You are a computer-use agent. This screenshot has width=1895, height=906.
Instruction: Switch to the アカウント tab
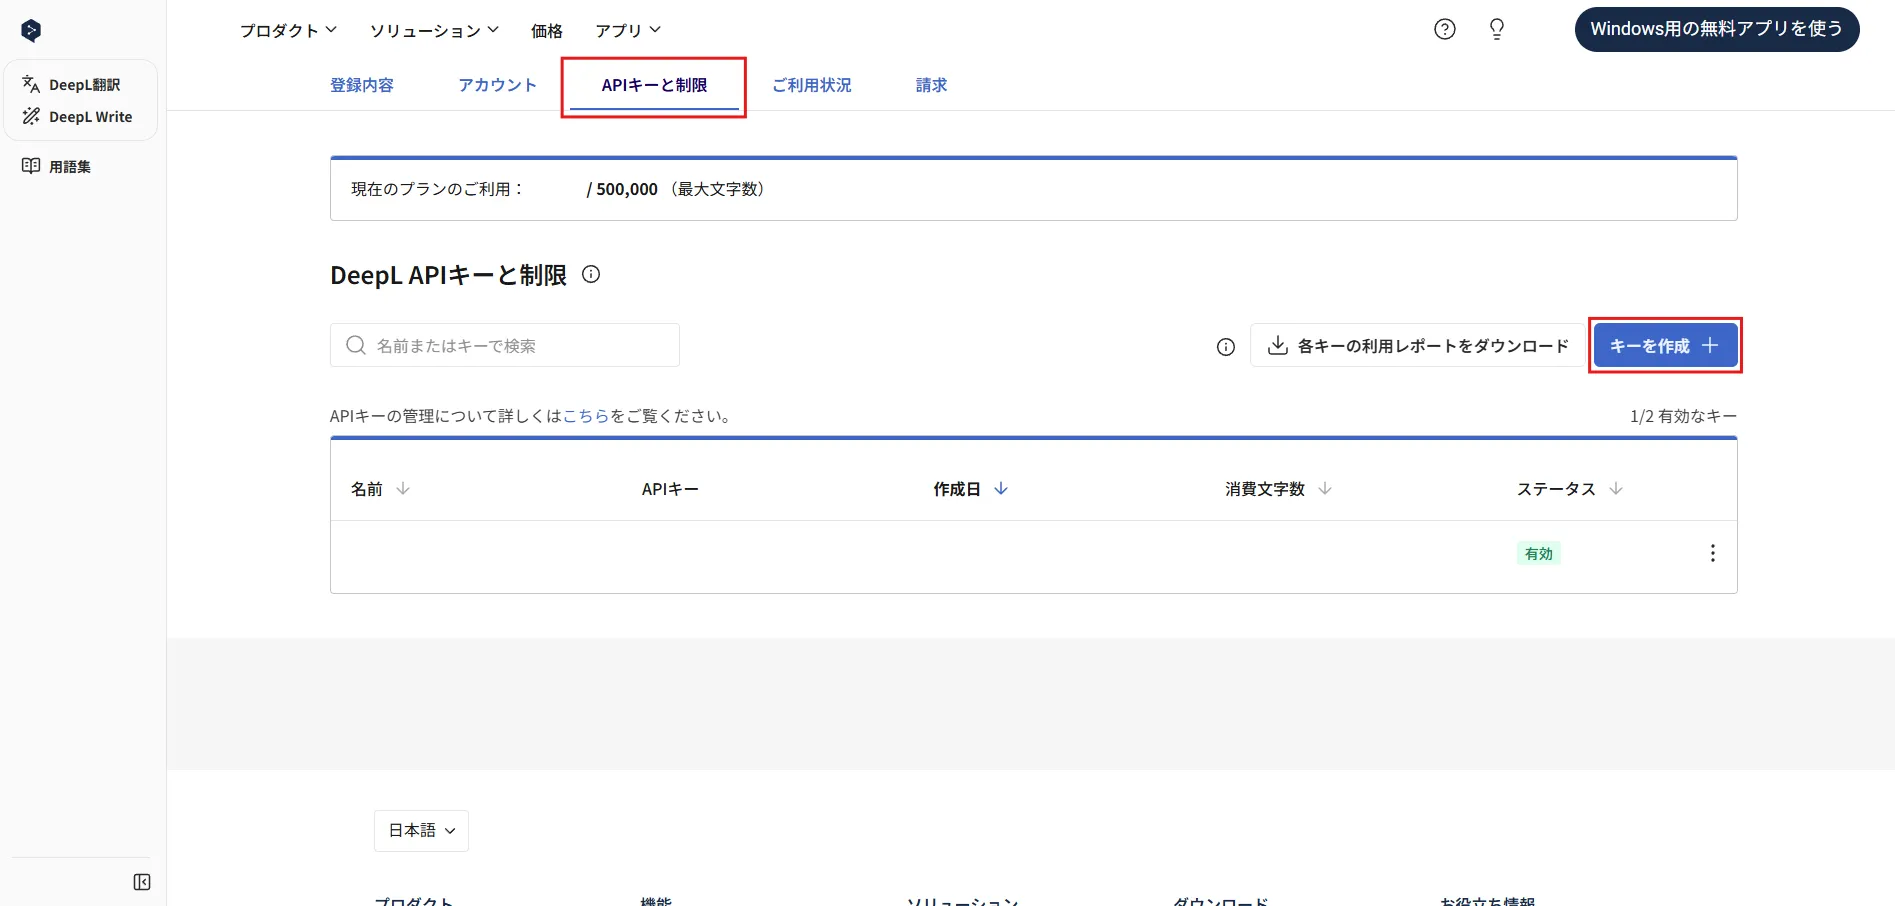(497, 85)
